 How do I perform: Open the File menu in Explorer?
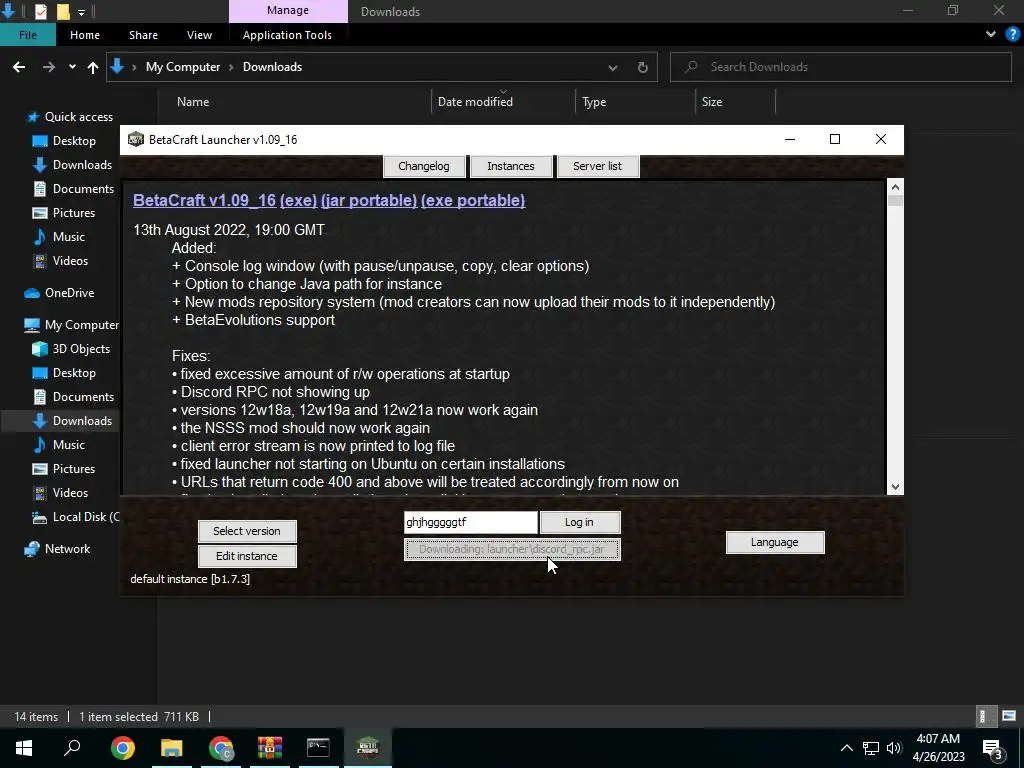click(x=27, y=35)
